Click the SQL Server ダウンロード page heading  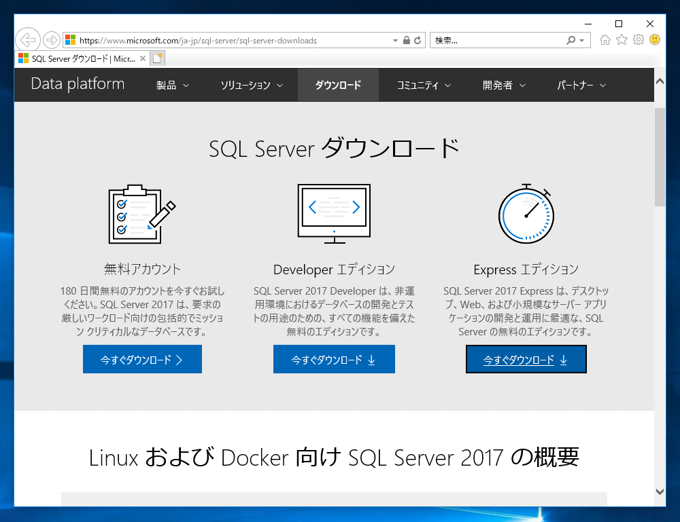coord(334,148)
